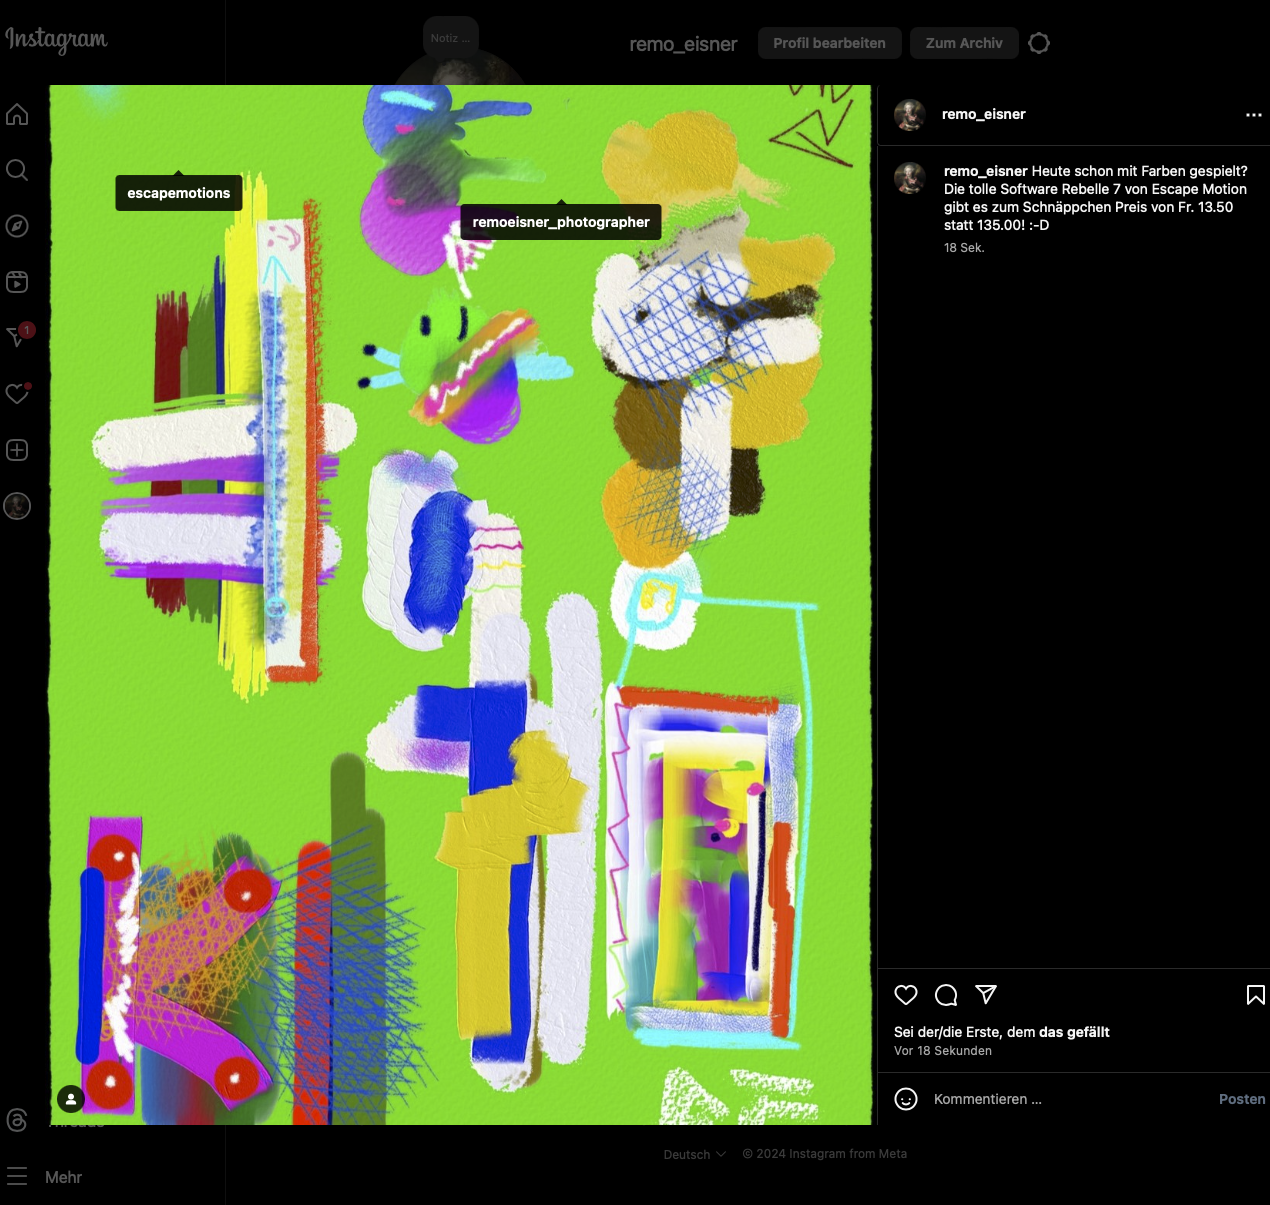This screenshot has width=1270, height=1205.
Task: Open the remoeisner_photographer photo tag
Action: [x=561, y=222]
